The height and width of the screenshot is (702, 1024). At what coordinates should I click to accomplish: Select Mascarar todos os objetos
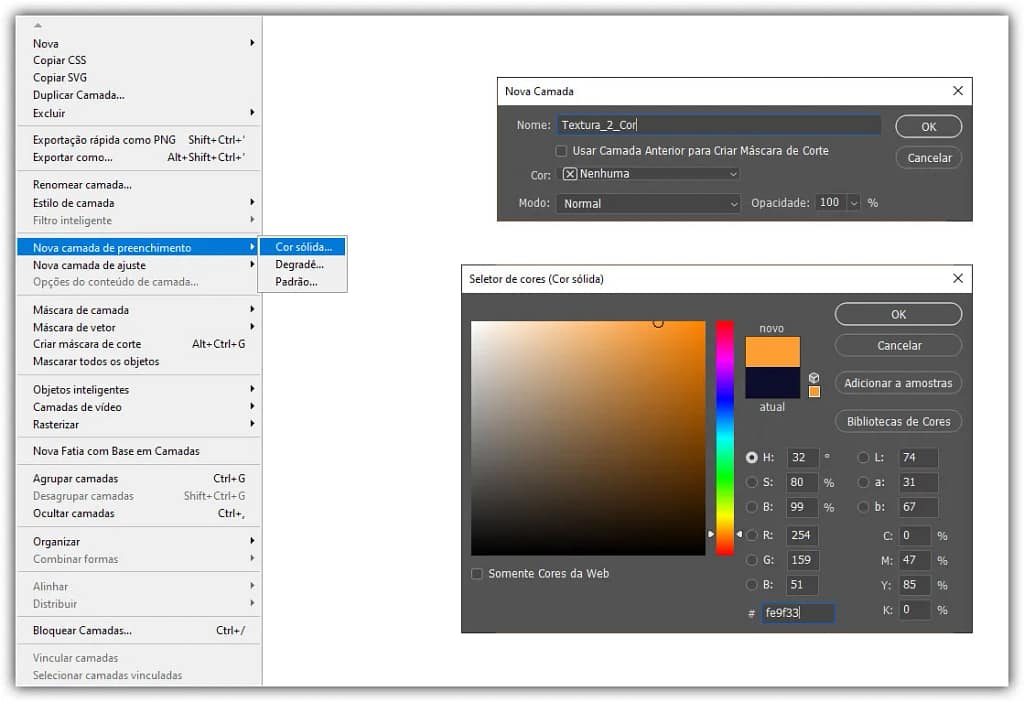[139, 362]
